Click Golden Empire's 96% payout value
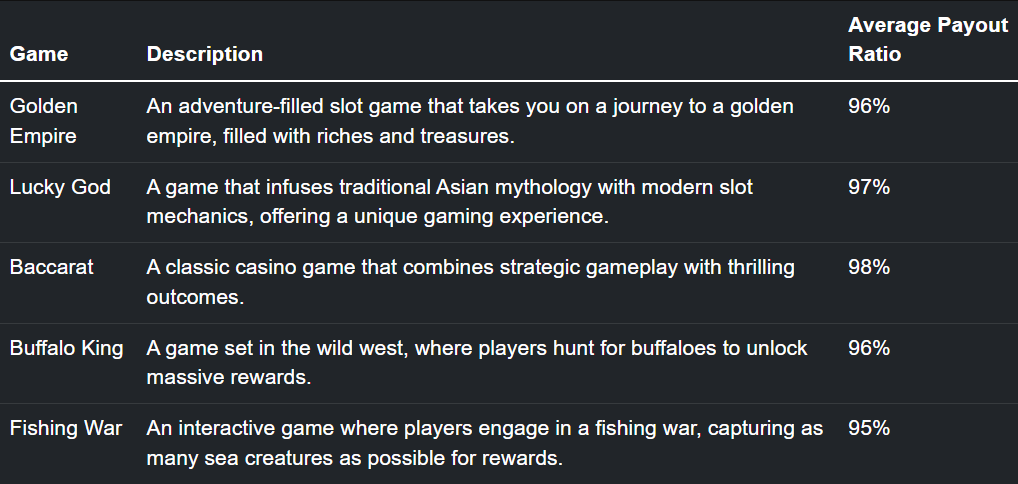This screenshot has height=484, width=1018. (869, 106)
